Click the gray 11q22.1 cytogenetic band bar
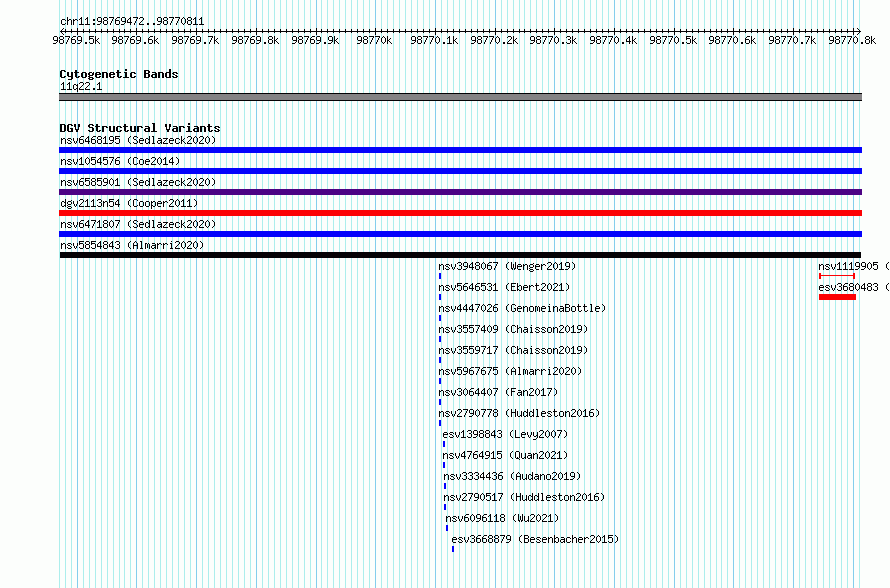The height and width of the screenshot is (588, 890). [x=460, y=97]
